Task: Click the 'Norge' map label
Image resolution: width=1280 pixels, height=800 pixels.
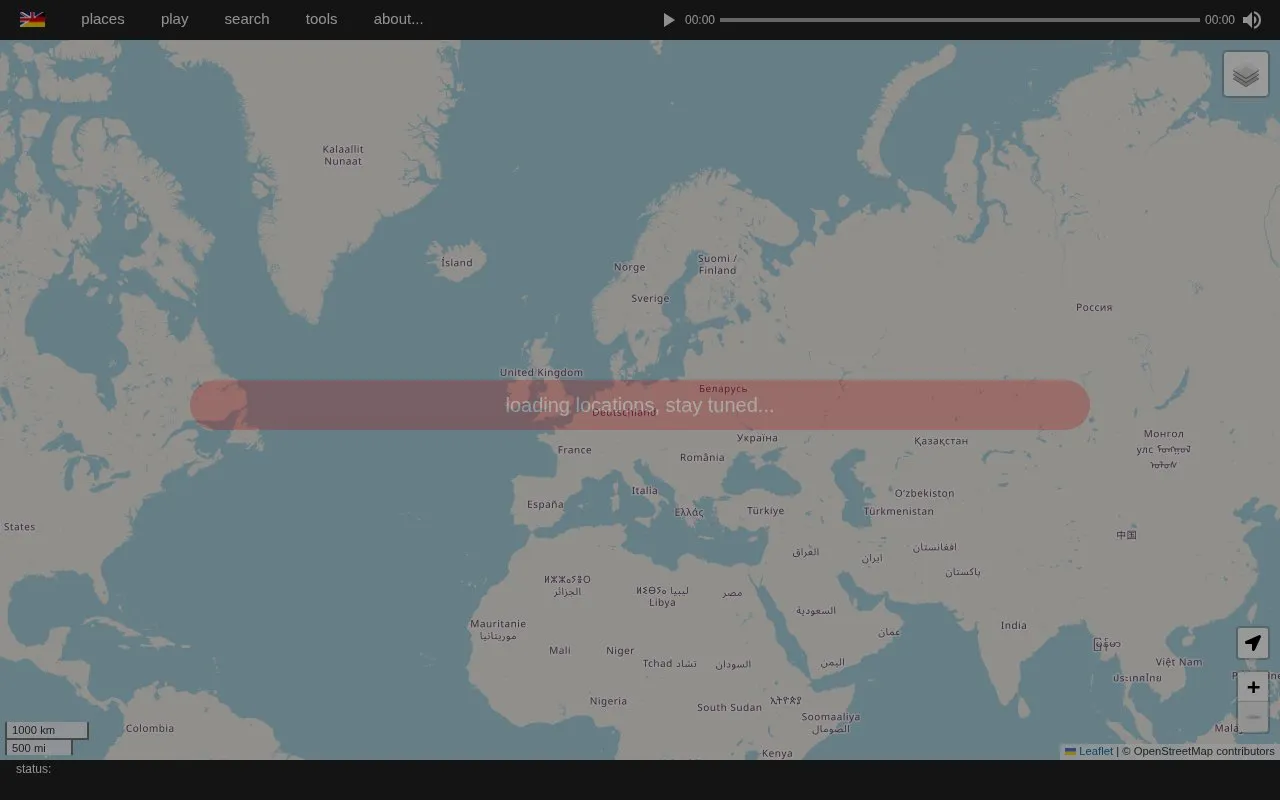Action: [x=630, y=267]
